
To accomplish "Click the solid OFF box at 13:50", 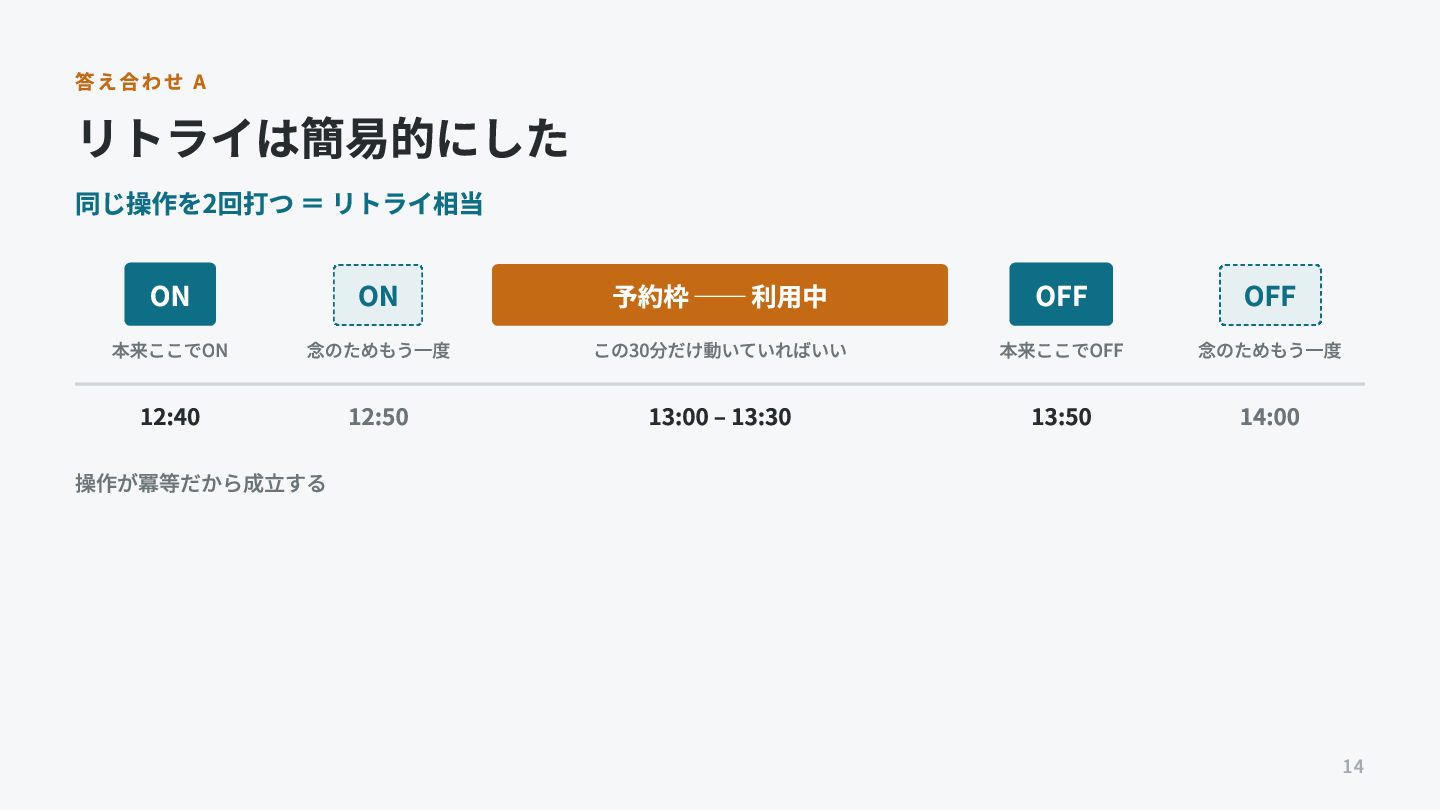I will pyautogui.click(x=1061, y=294).
